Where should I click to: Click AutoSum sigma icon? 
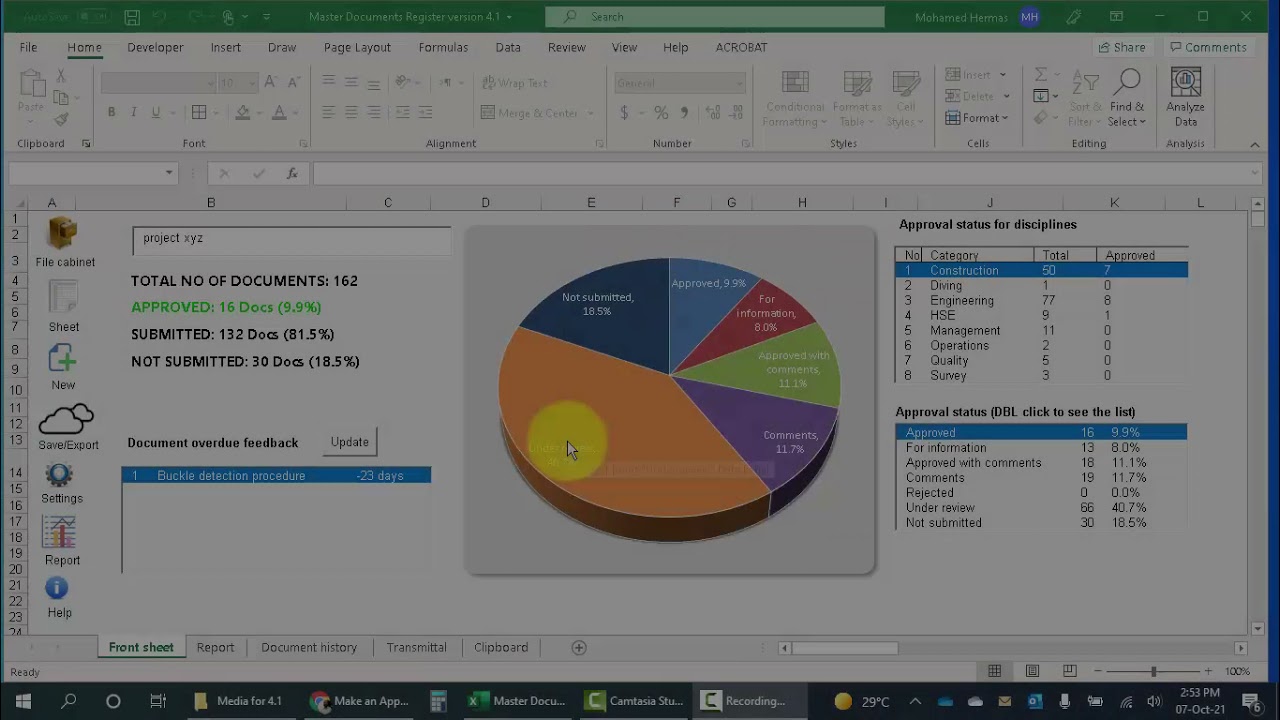pos(1041,75)
